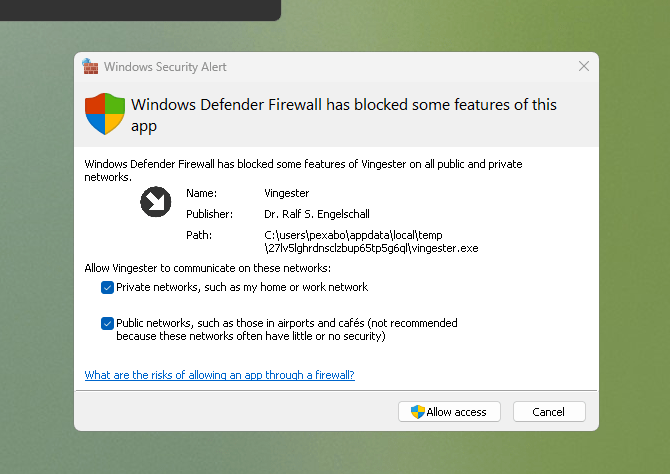The height and width of the screenshot is (474, 670).
Task: Close the Windows Security Alert dialog
Action: point(584,66)
